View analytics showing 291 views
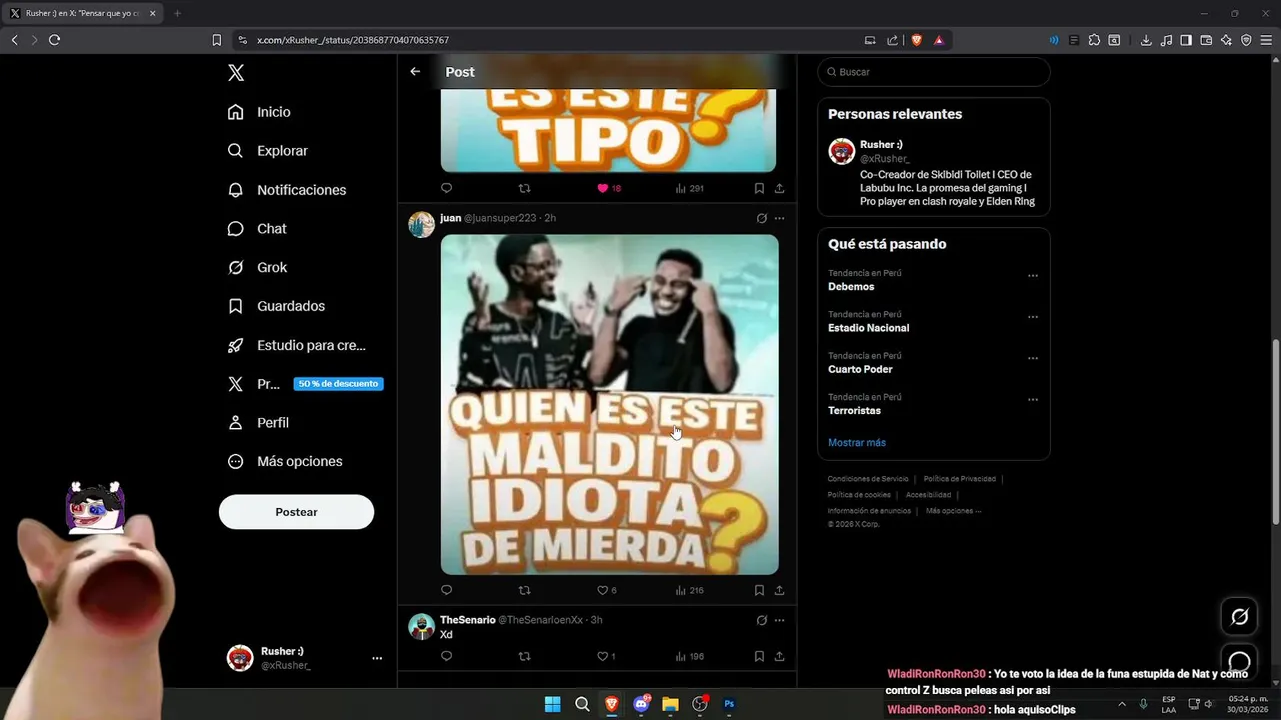Image resolution: width=1281 pixels, height=720 pixels. coord(690,188)
